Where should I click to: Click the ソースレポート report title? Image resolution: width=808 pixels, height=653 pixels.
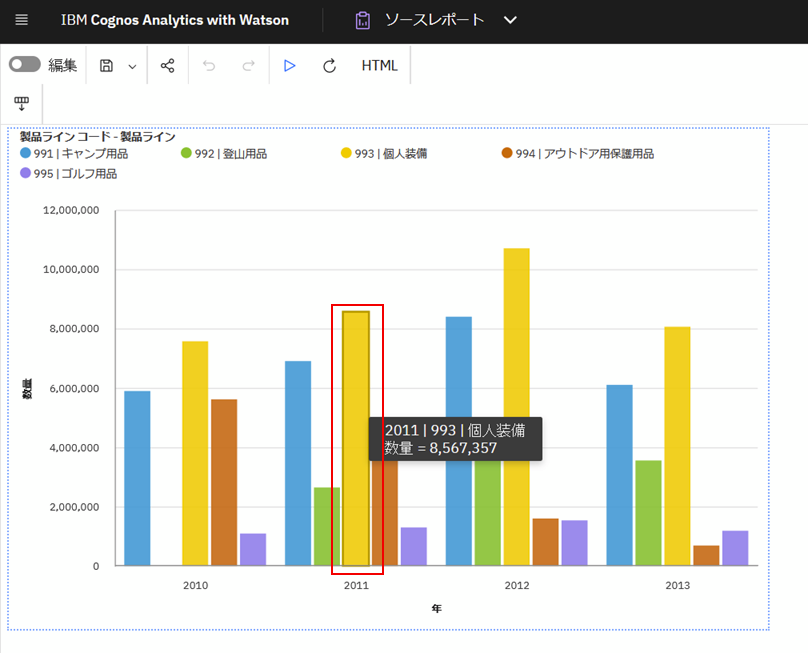[x=435, y=20]
